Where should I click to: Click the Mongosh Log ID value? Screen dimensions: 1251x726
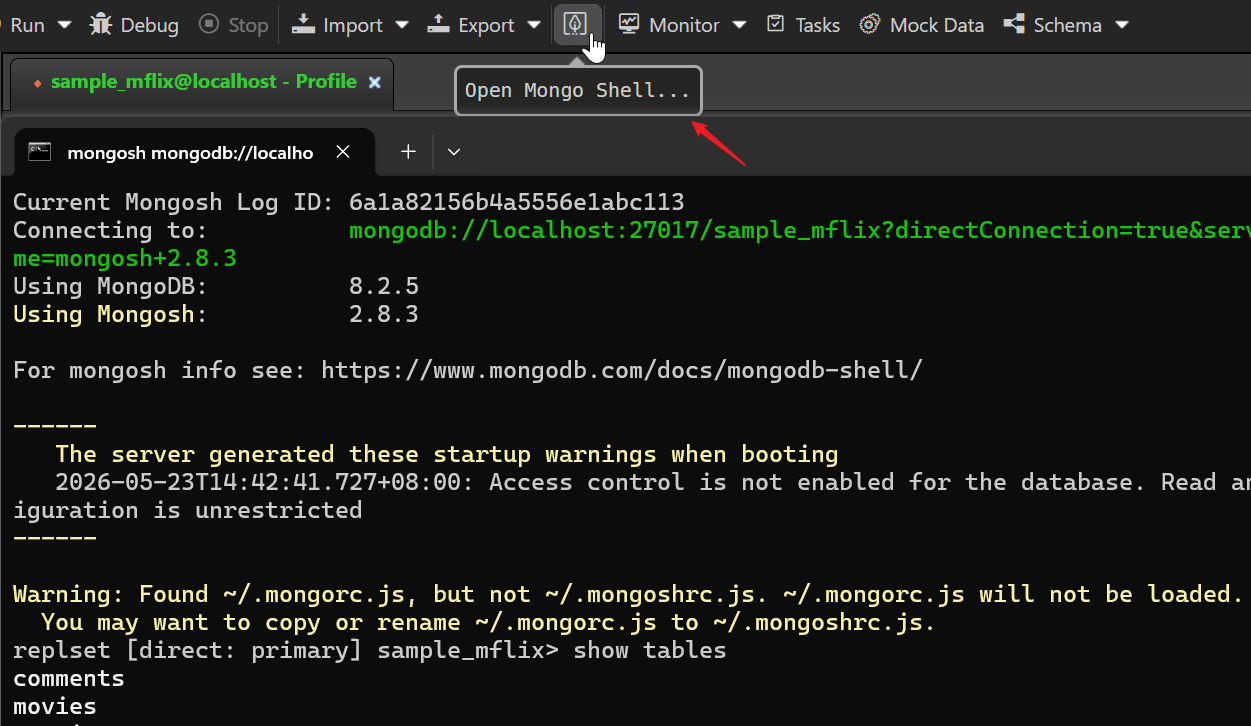click(516, 202)
